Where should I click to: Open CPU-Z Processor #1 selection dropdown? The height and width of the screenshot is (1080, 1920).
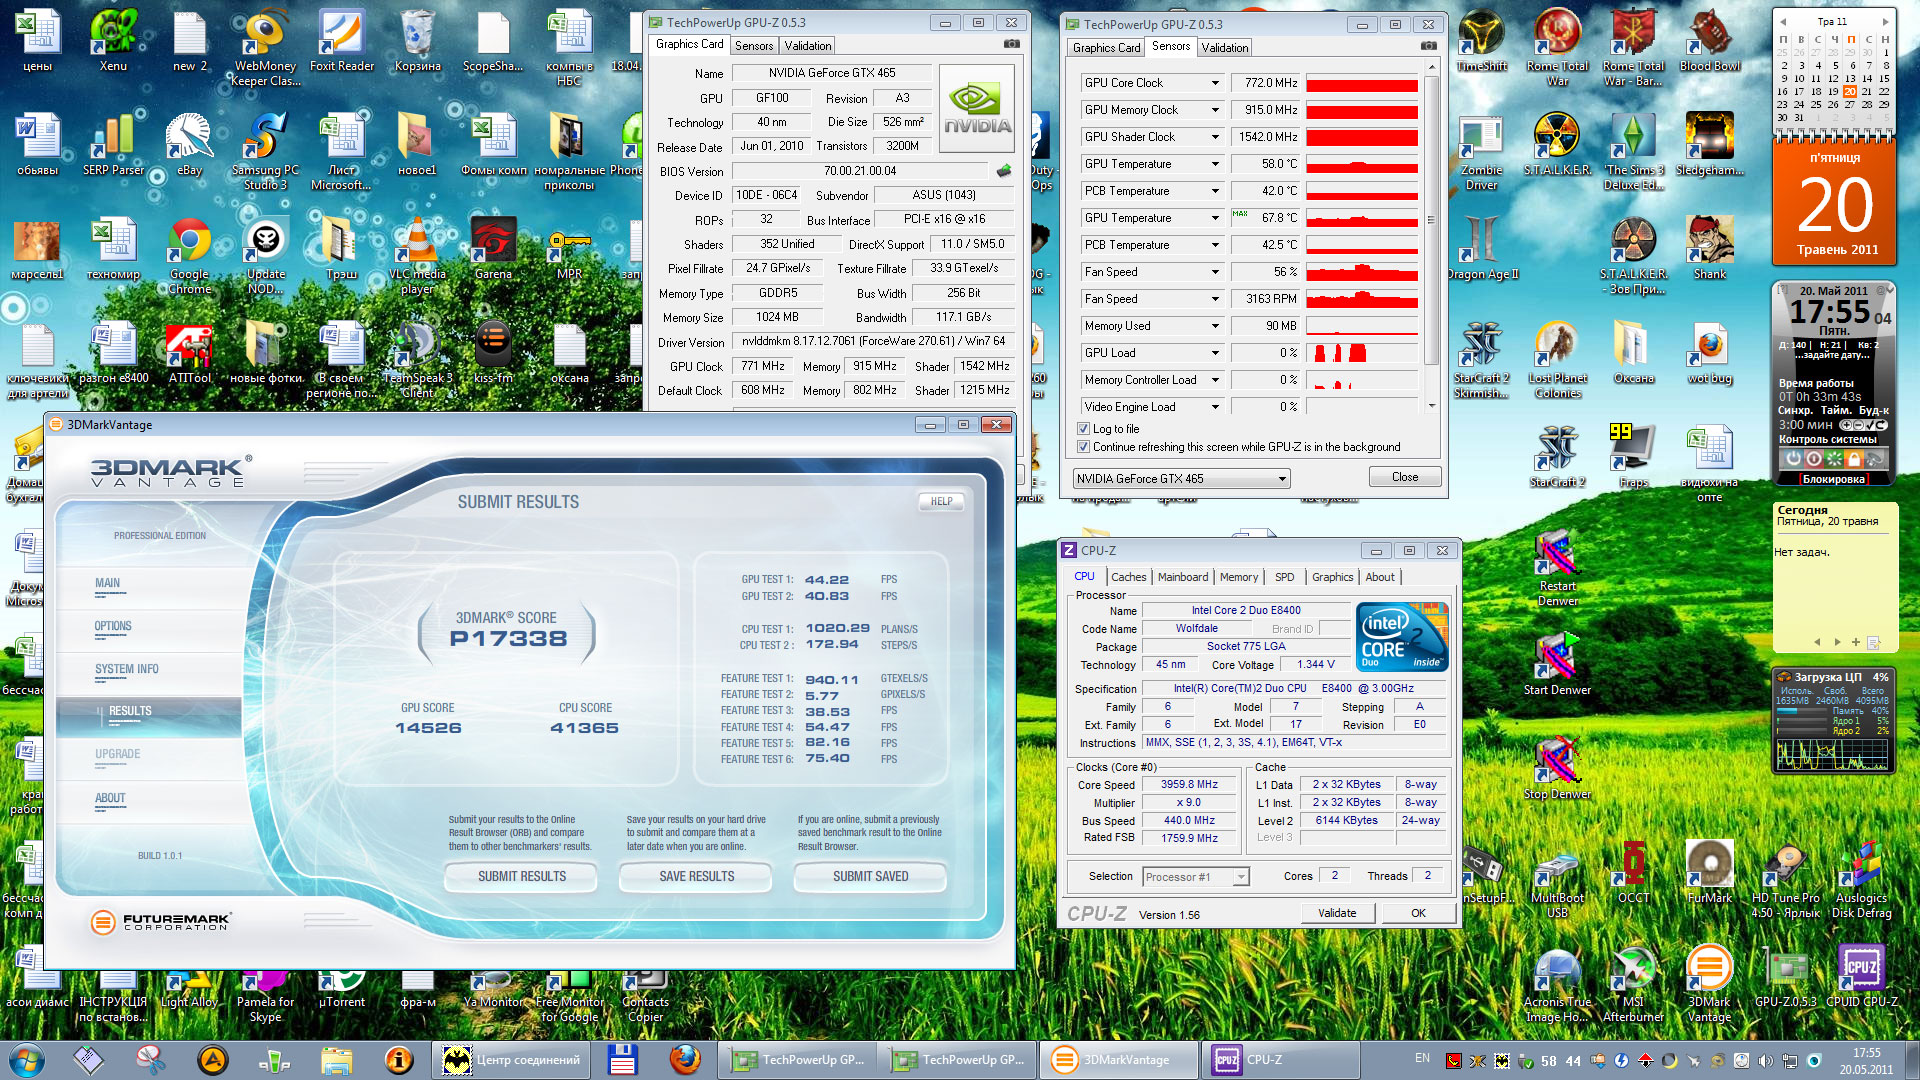point(1195,877)
